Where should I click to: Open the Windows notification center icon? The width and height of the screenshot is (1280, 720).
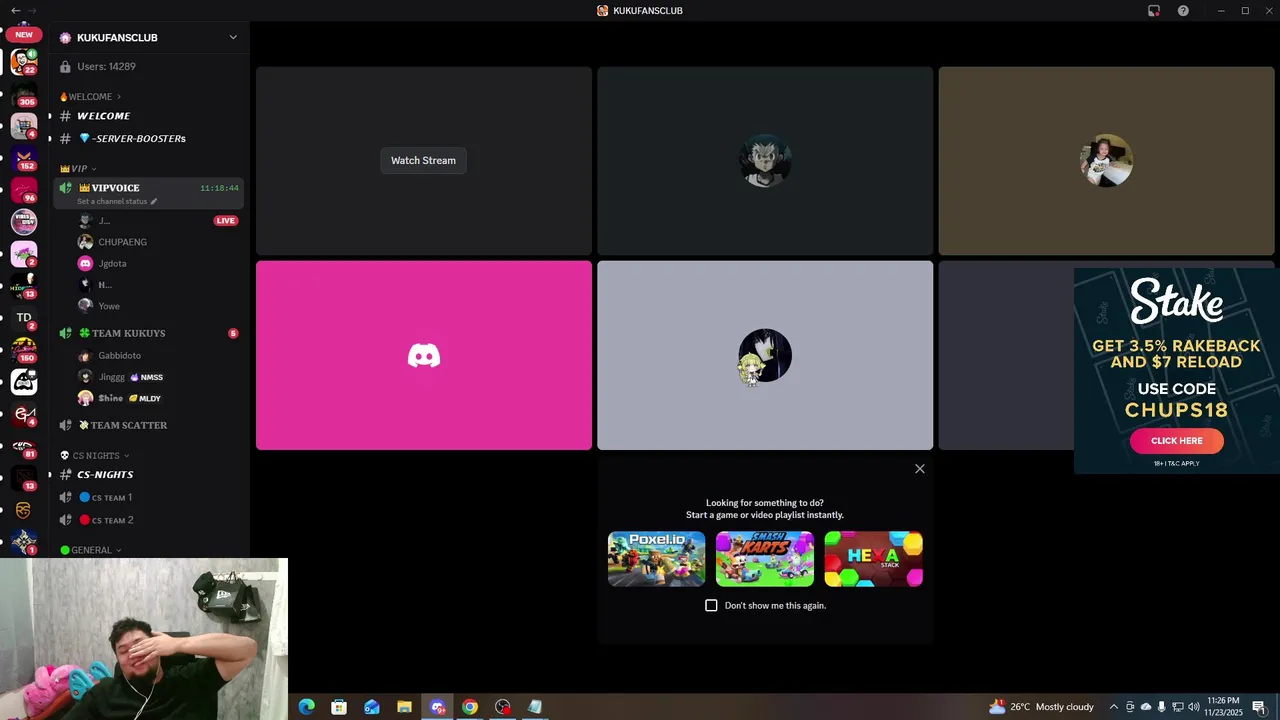(1259, 707)
